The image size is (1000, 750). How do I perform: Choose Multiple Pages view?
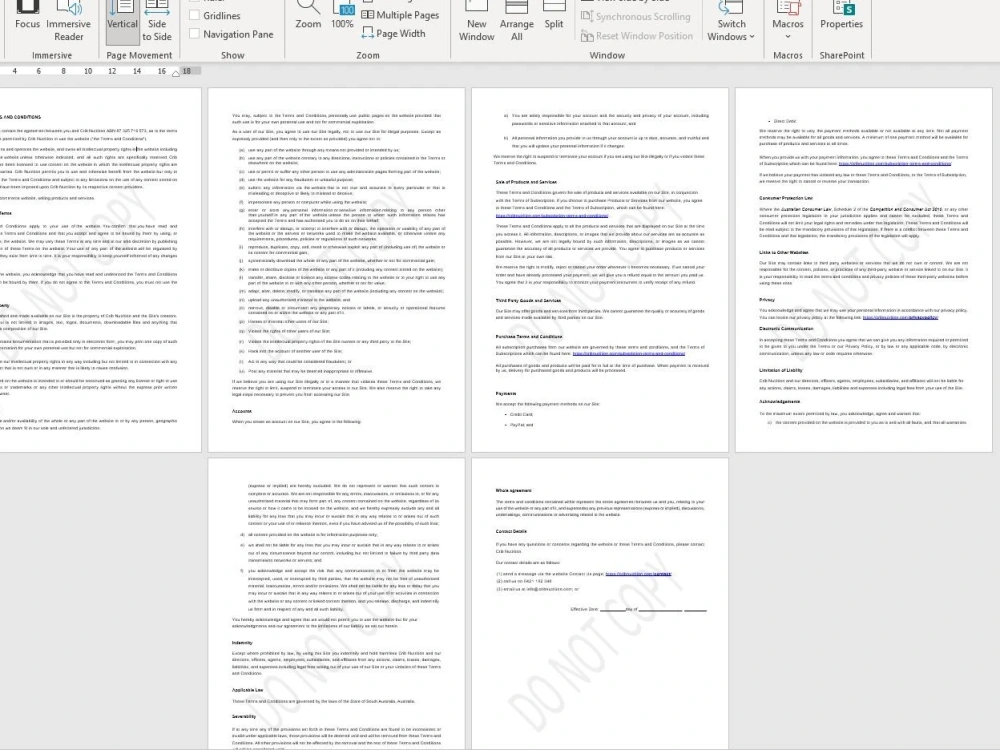401,15
